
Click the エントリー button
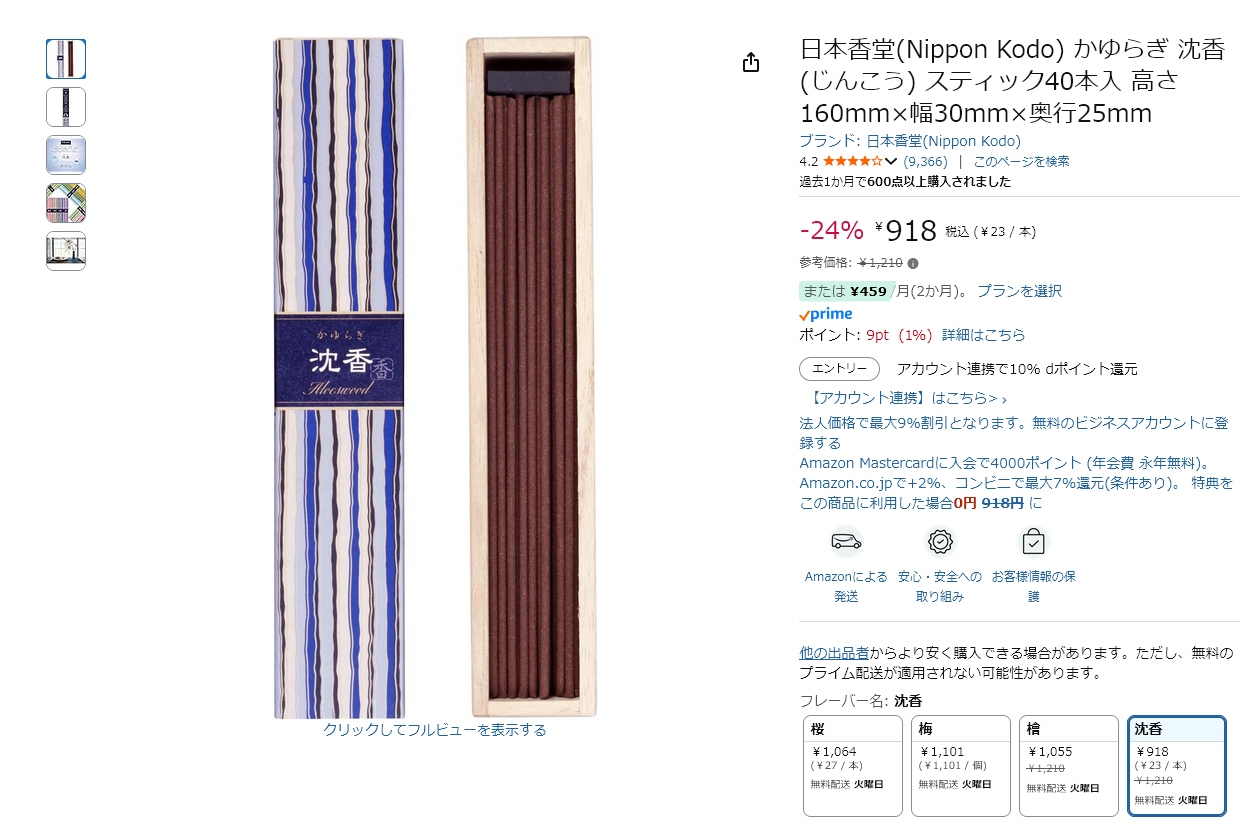839,369
